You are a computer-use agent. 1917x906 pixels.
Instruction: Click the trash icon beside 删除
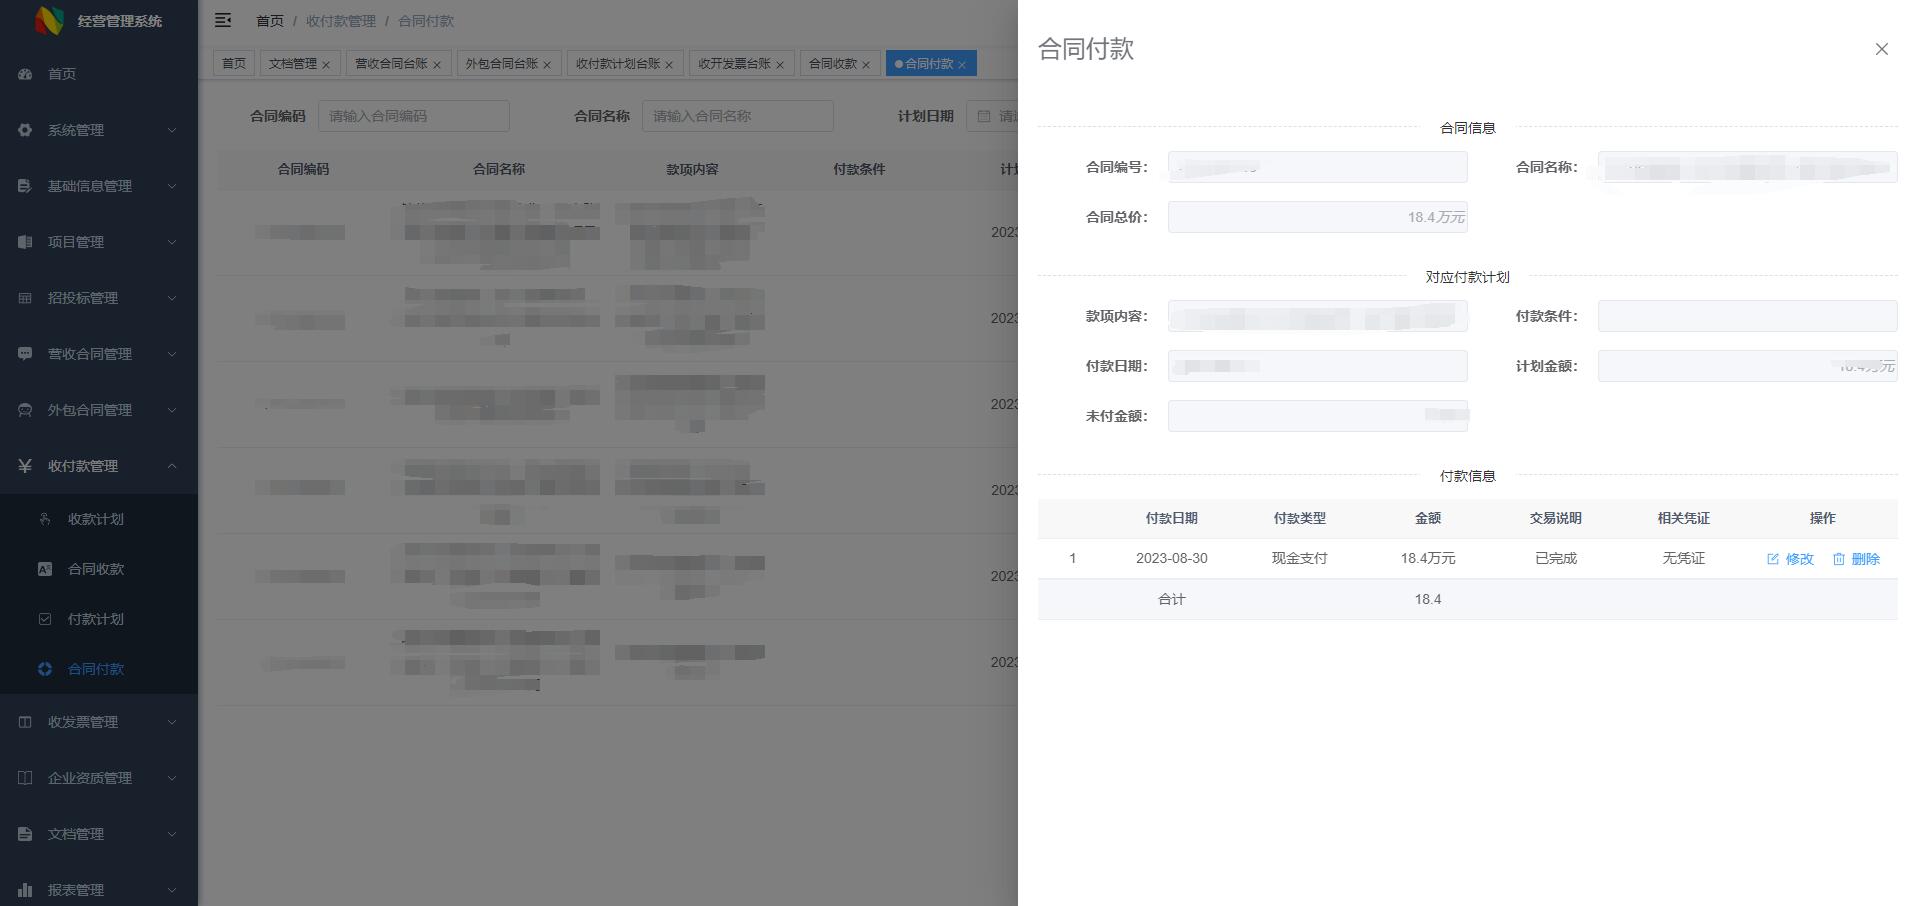tap(1839, 559)
